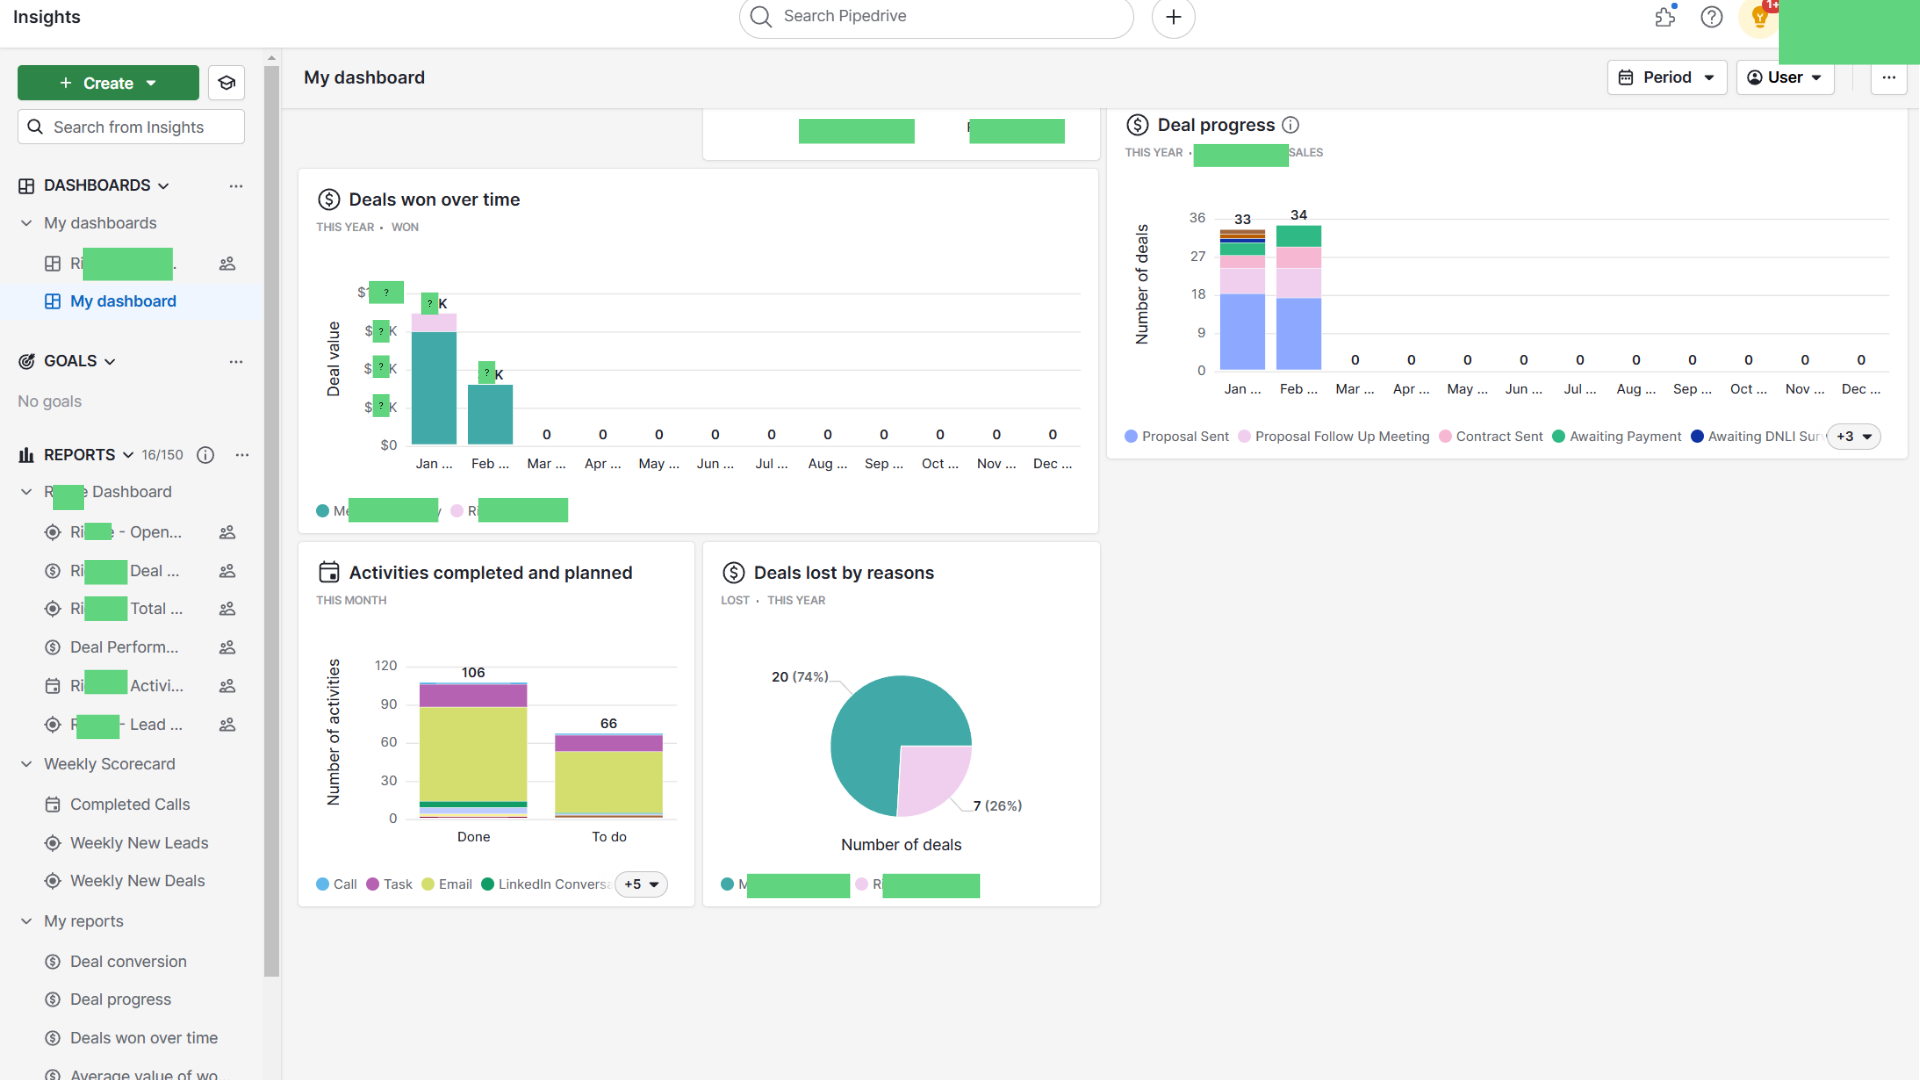
Task: Open the help question mark icon
Action: click(1711, 17)
